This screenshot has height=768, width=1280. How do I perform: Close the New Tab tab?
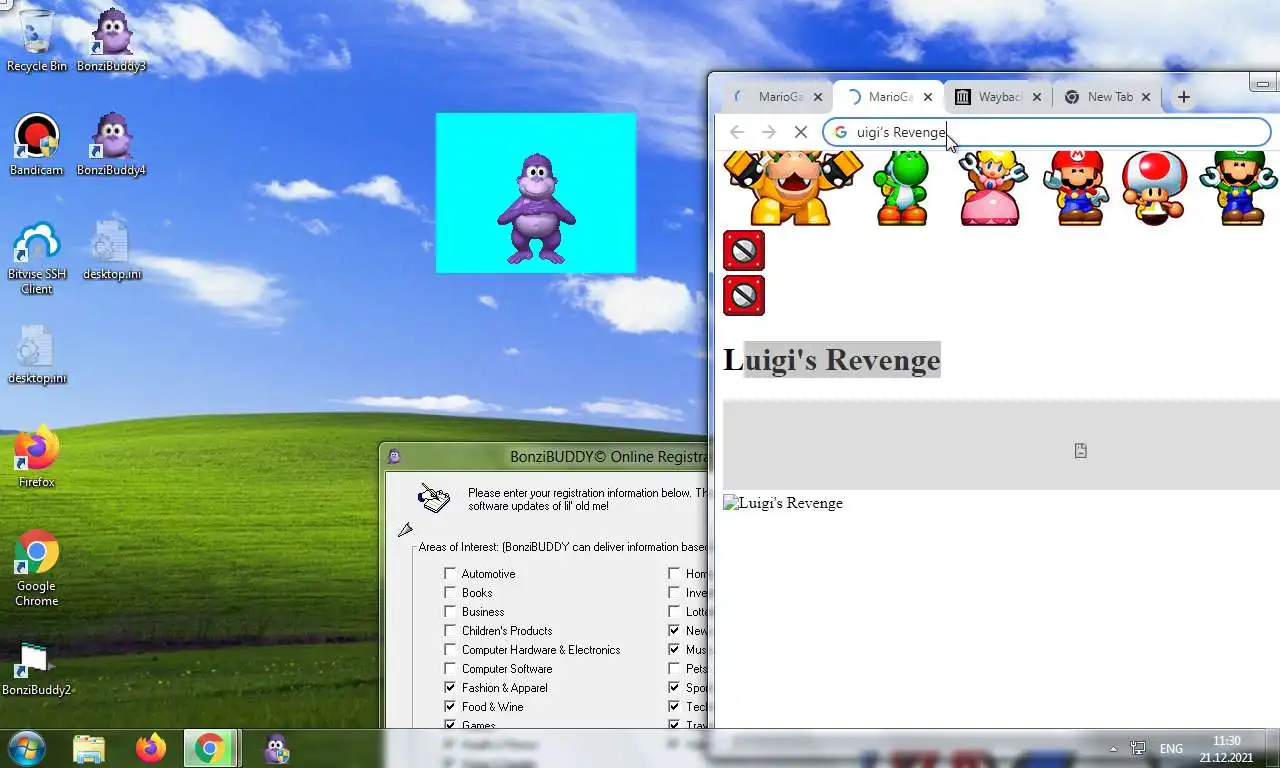point(1146,97)
